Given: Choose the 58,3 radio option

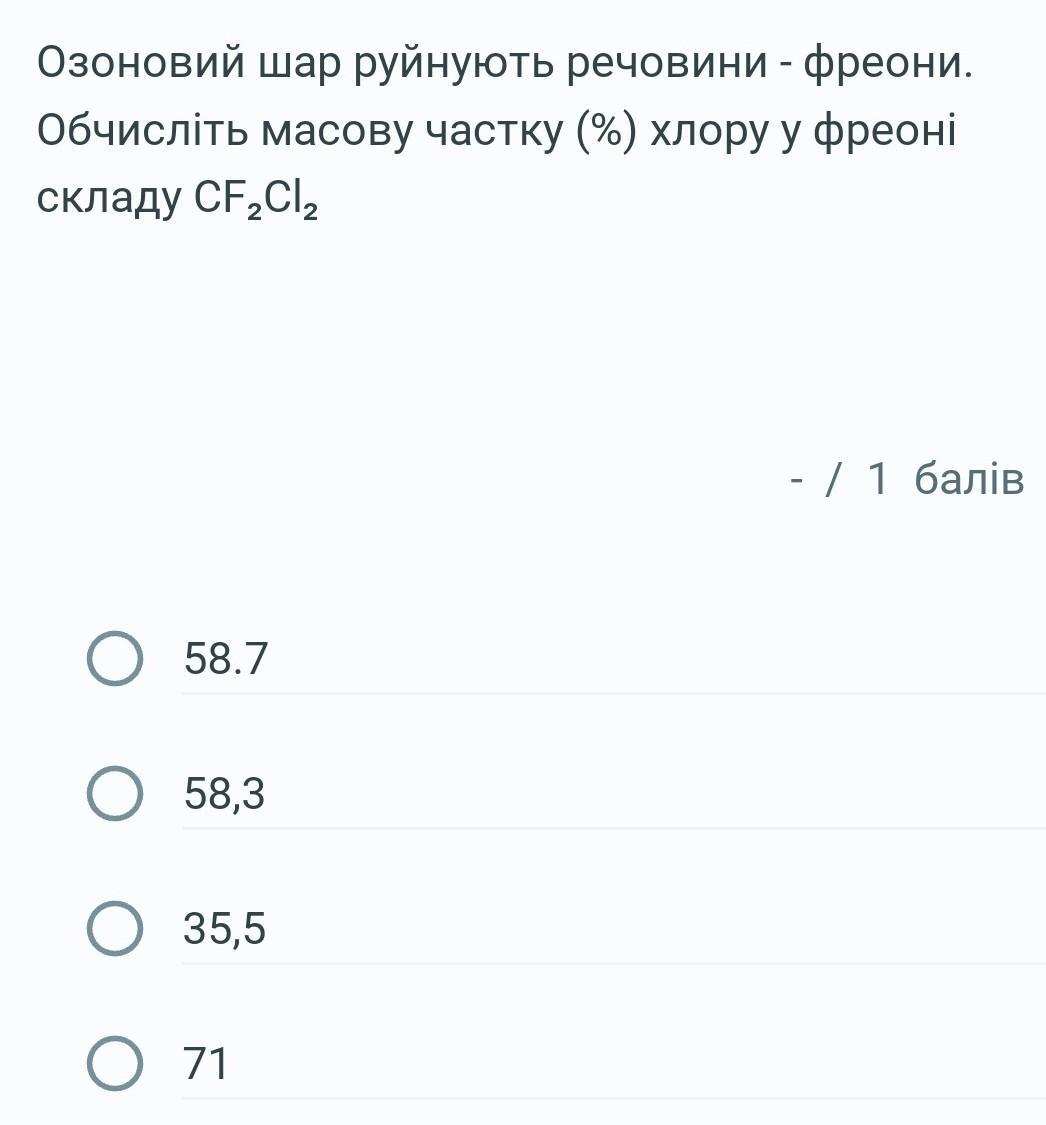Looking at the screenshot, I should pos(115,794).
